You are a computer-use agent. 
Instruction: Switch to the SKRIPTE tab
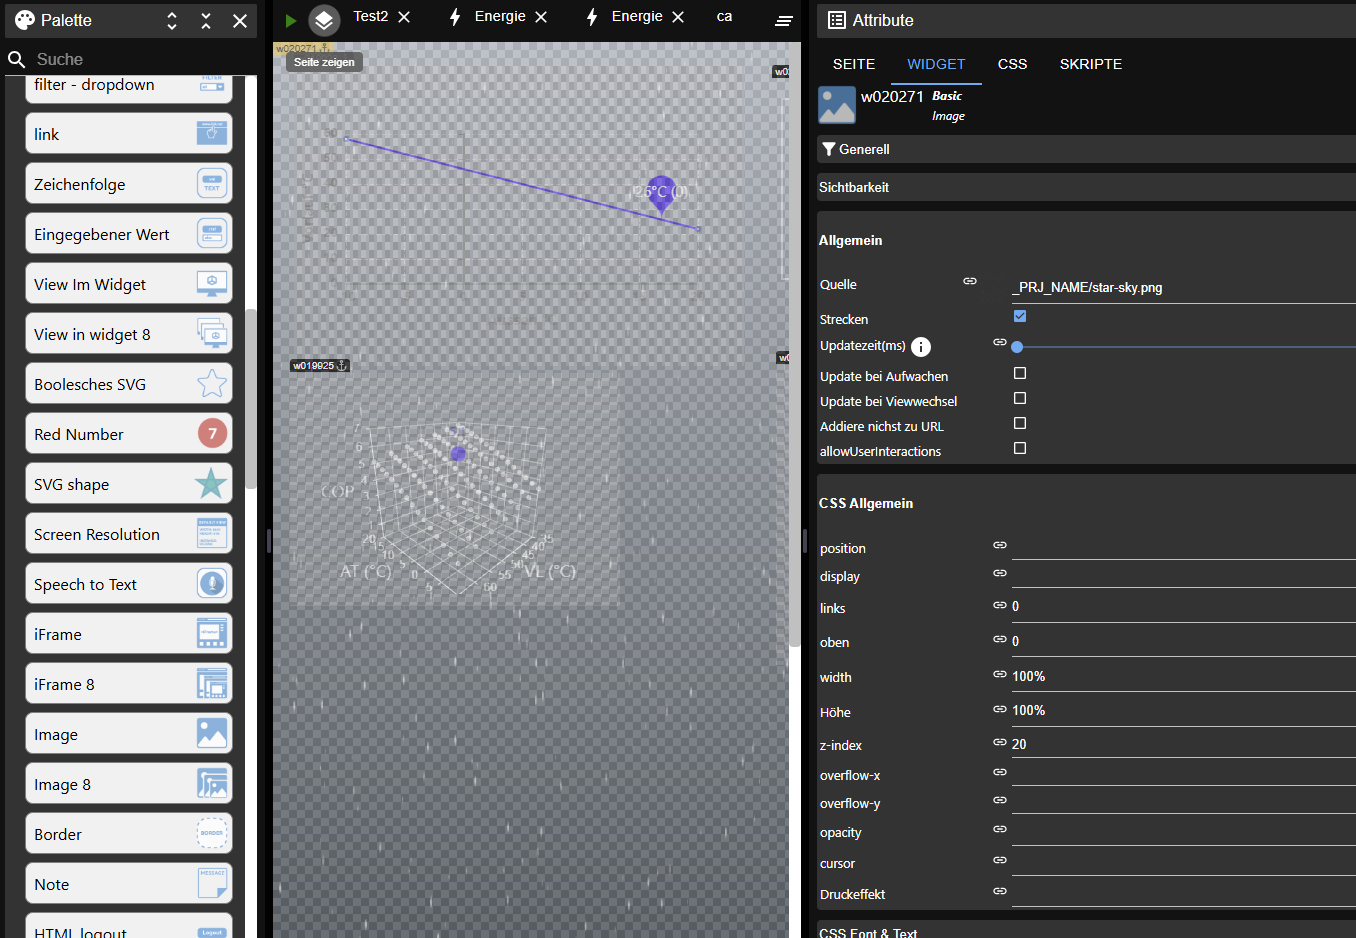tap(1090, 64)
